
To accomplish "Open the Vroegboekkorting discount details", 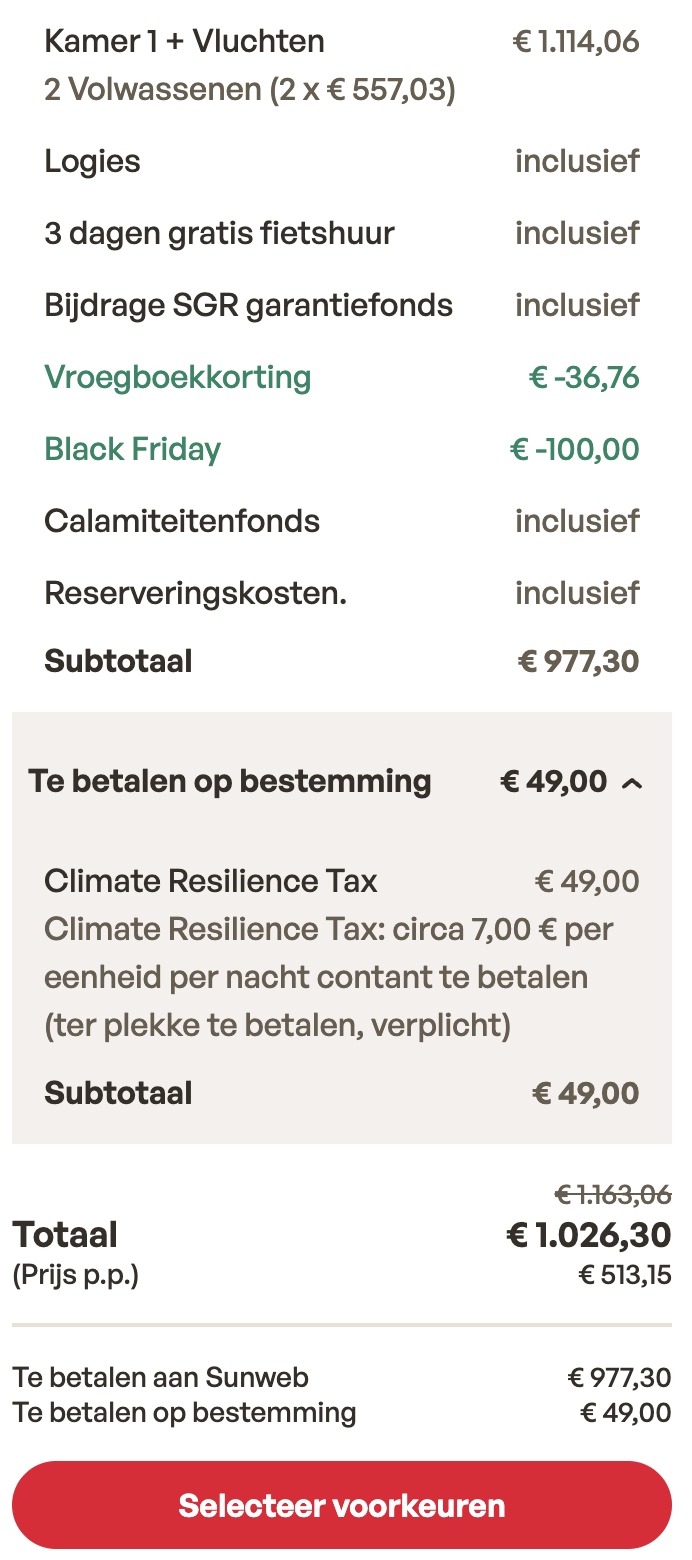I will click(x=176, y=377).
